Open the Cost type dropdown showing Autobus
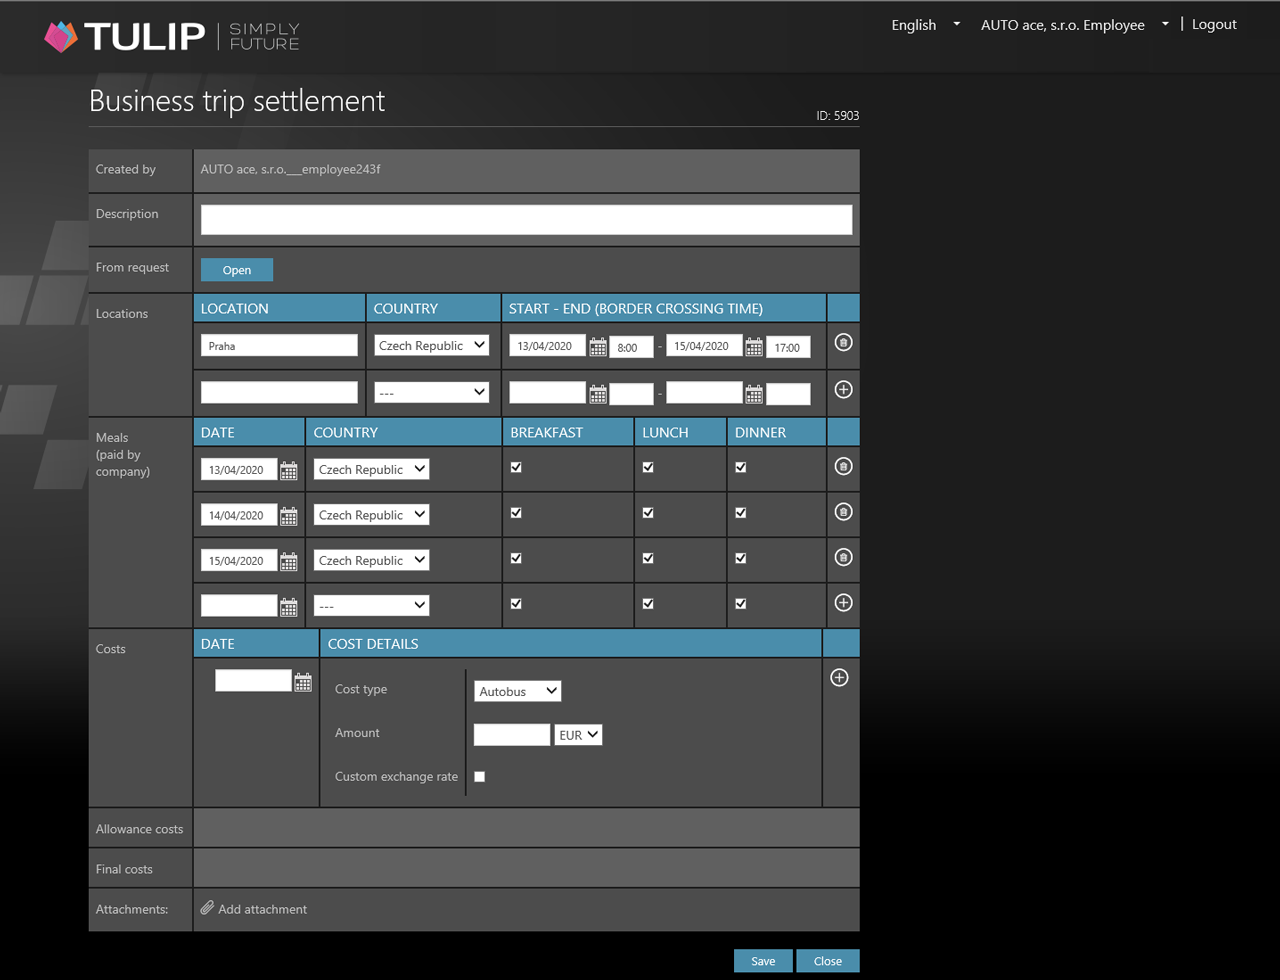The image size is (1280, 980). point(517,690)
